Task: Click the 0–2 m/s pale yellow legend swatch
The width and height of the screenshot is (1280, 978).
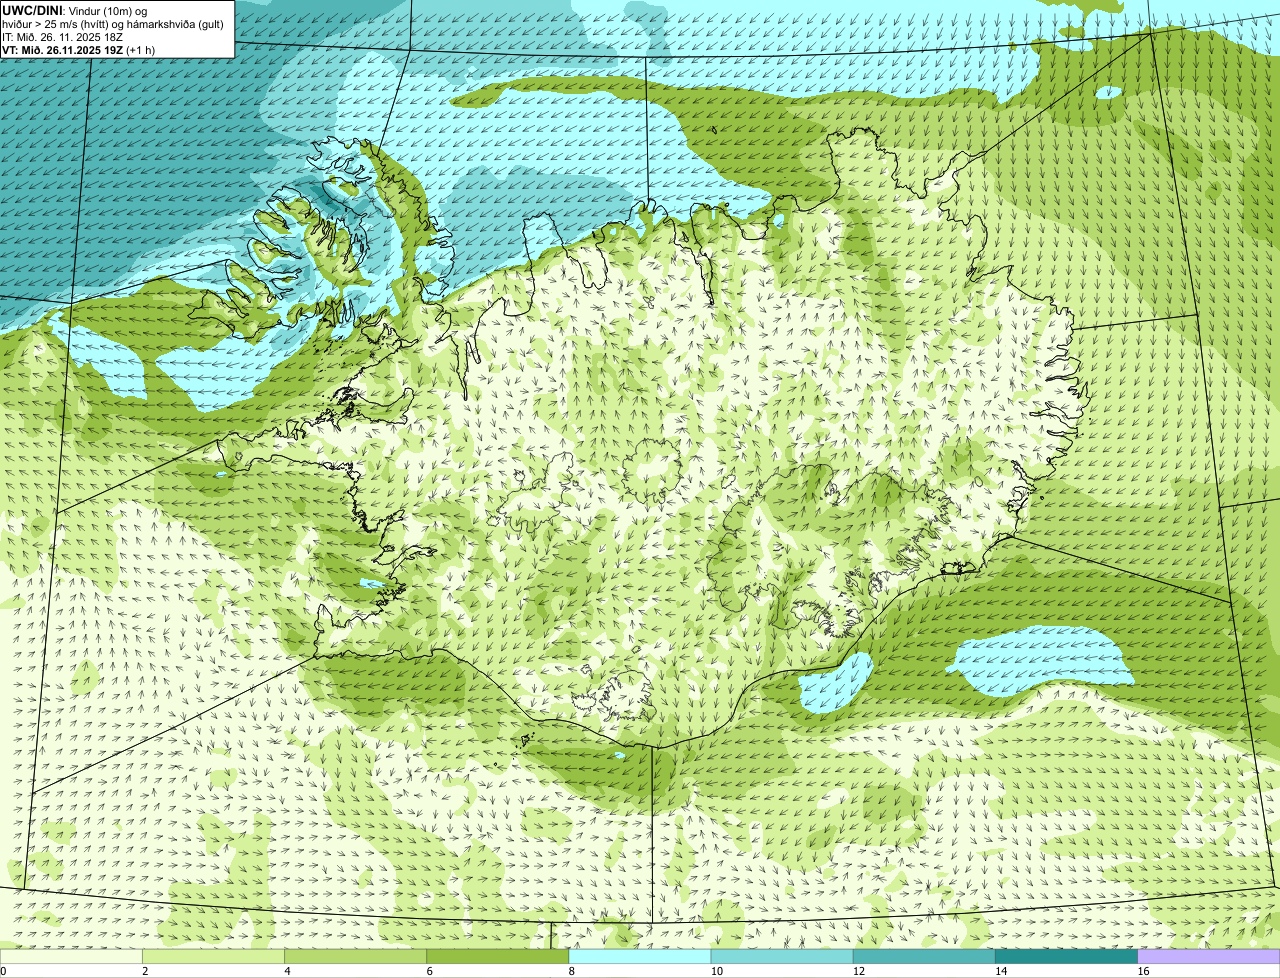Action: coord(71,956)
